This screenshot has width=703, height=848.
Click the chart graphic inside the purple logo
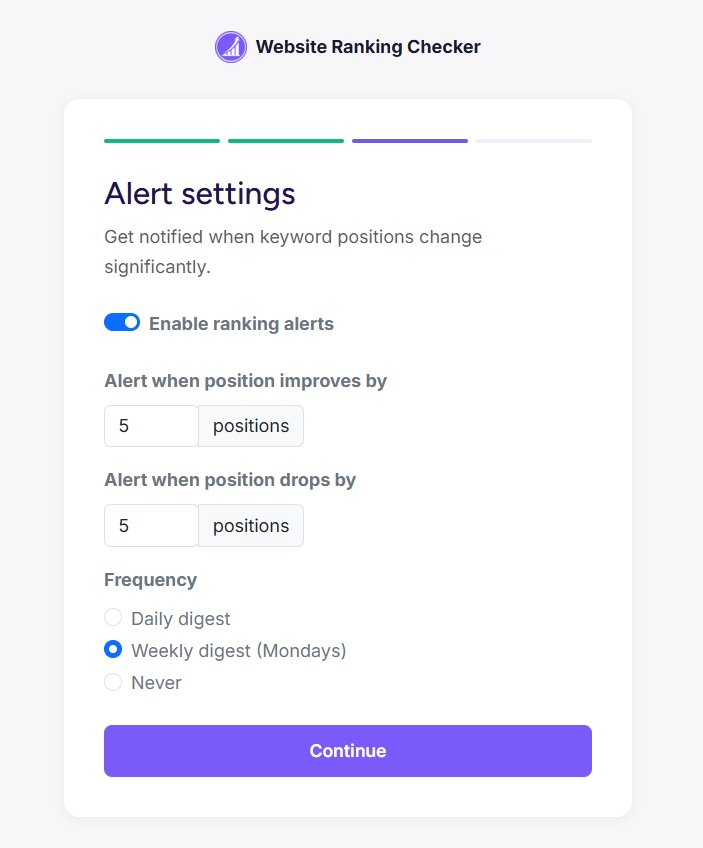point(230,47)
